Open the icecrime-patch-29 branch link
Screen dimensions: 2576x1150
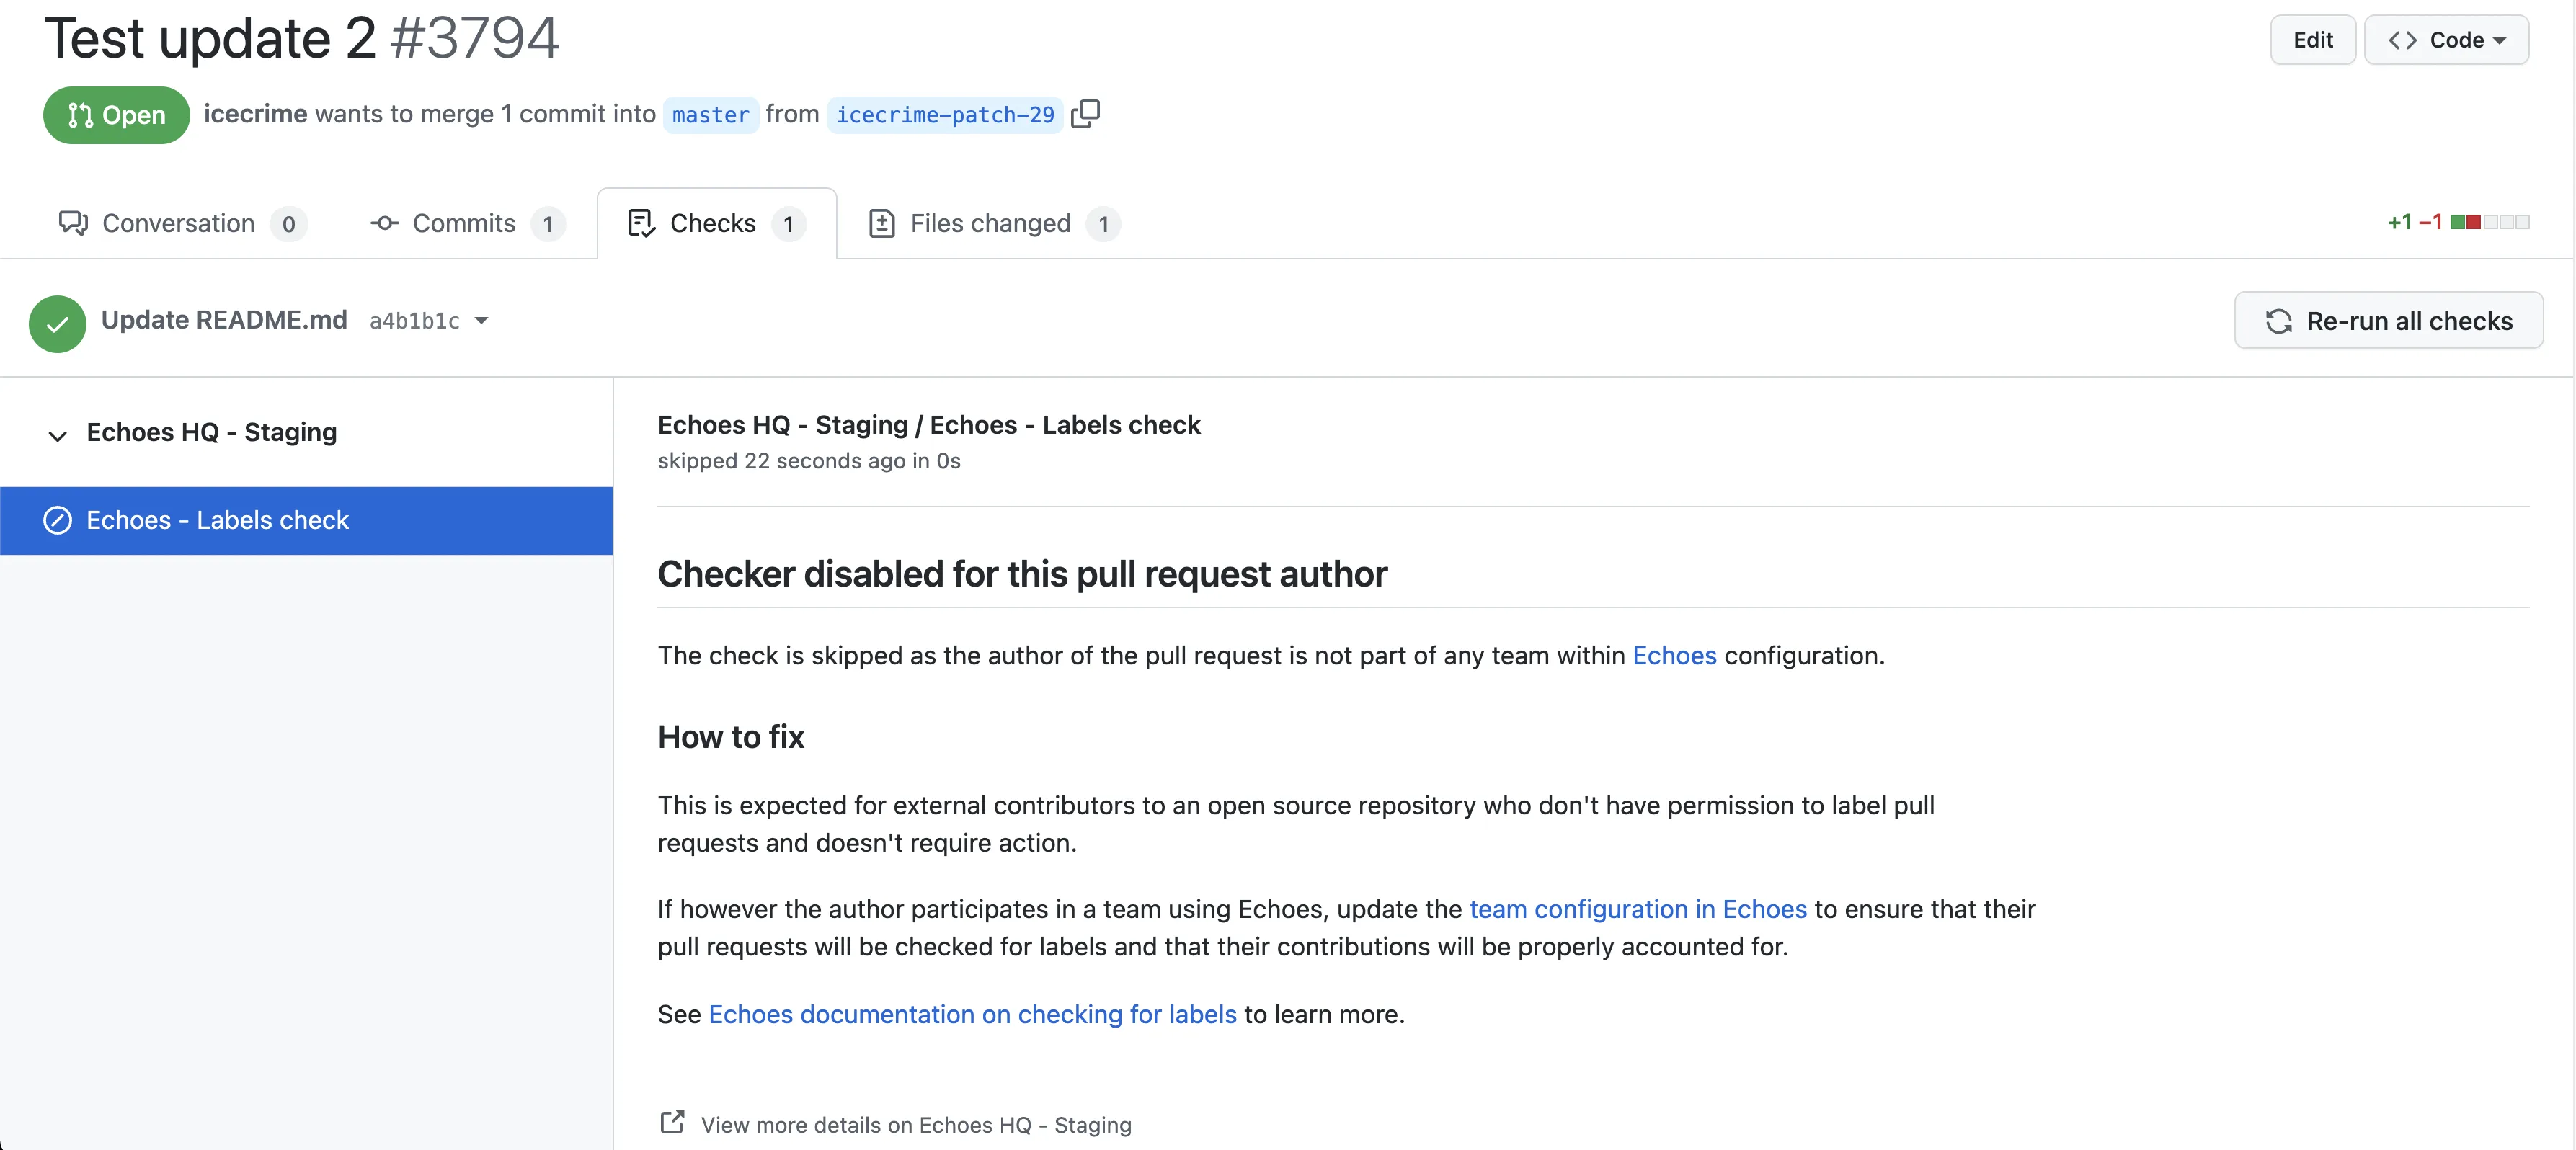pyautogui.click(x=945, y=115)
